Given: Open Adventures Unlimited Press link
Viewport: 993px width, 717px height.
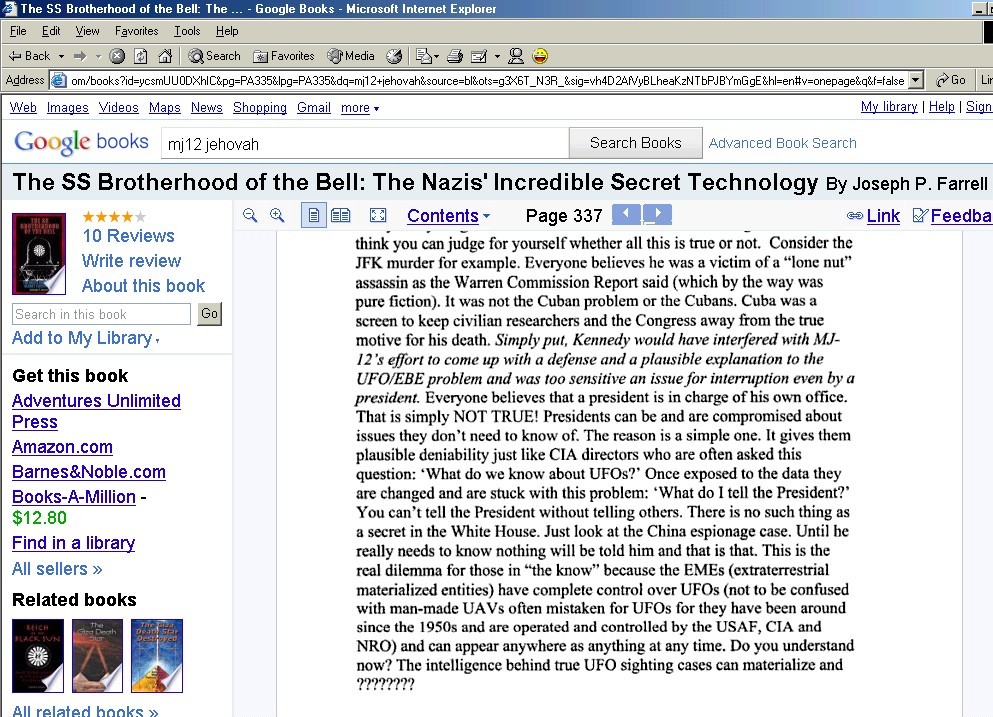Looking at the screenshot, I should (96, 411).
